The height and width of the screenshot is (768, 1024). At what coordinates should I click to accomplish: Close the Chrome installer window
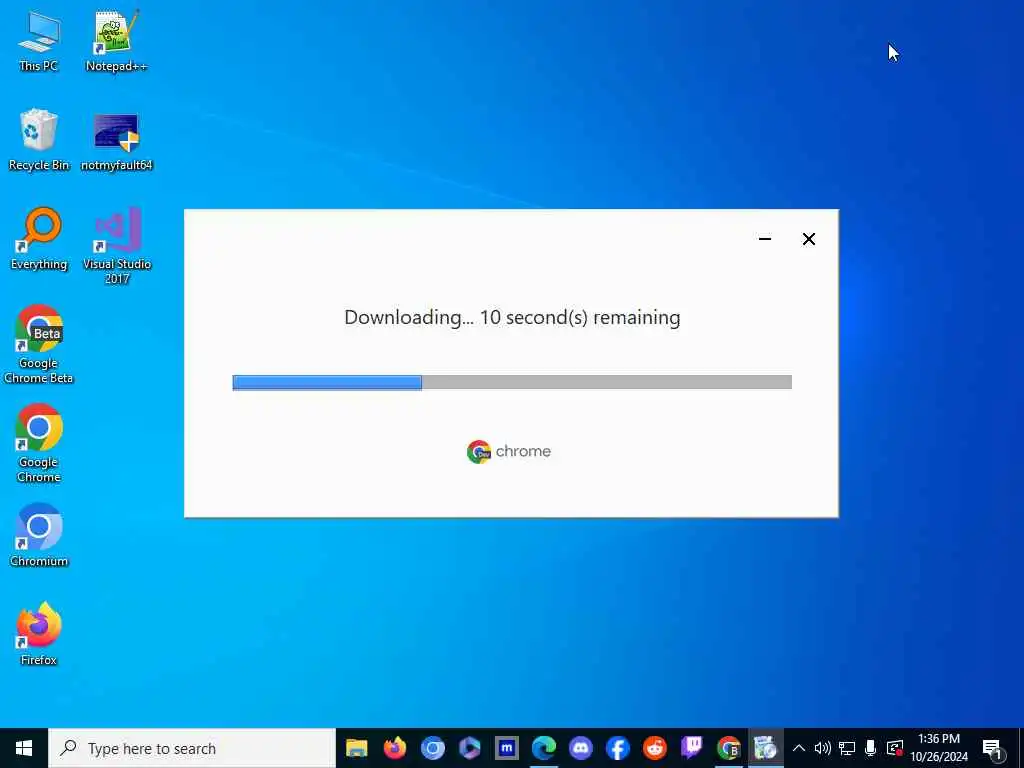pos(808,239)
